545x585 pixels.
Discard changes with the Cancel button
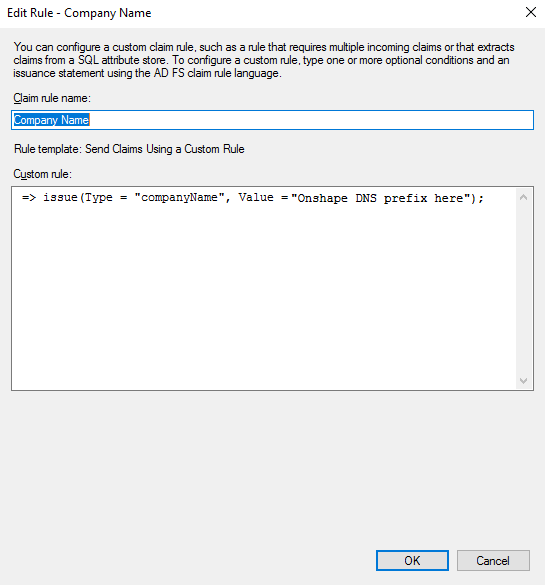click(493, 560)
